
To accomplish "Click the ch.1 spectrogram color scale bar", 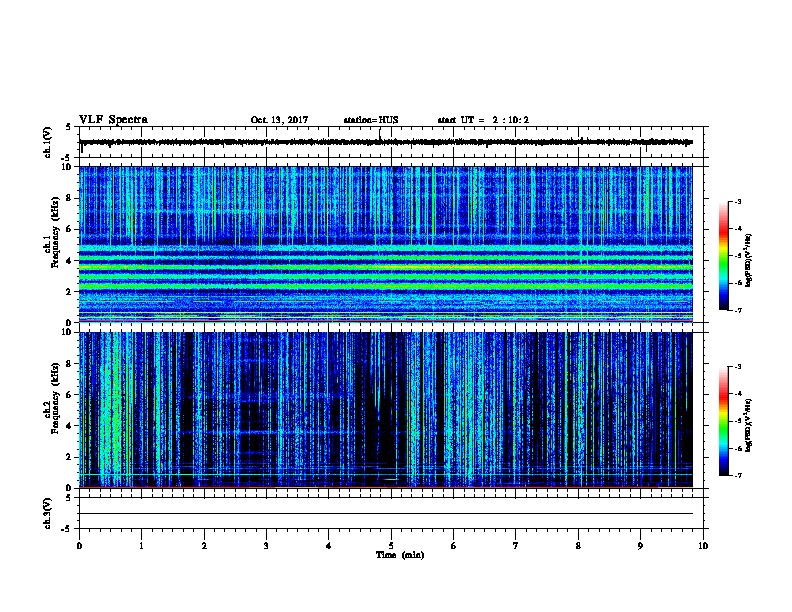I will point(724,256).
